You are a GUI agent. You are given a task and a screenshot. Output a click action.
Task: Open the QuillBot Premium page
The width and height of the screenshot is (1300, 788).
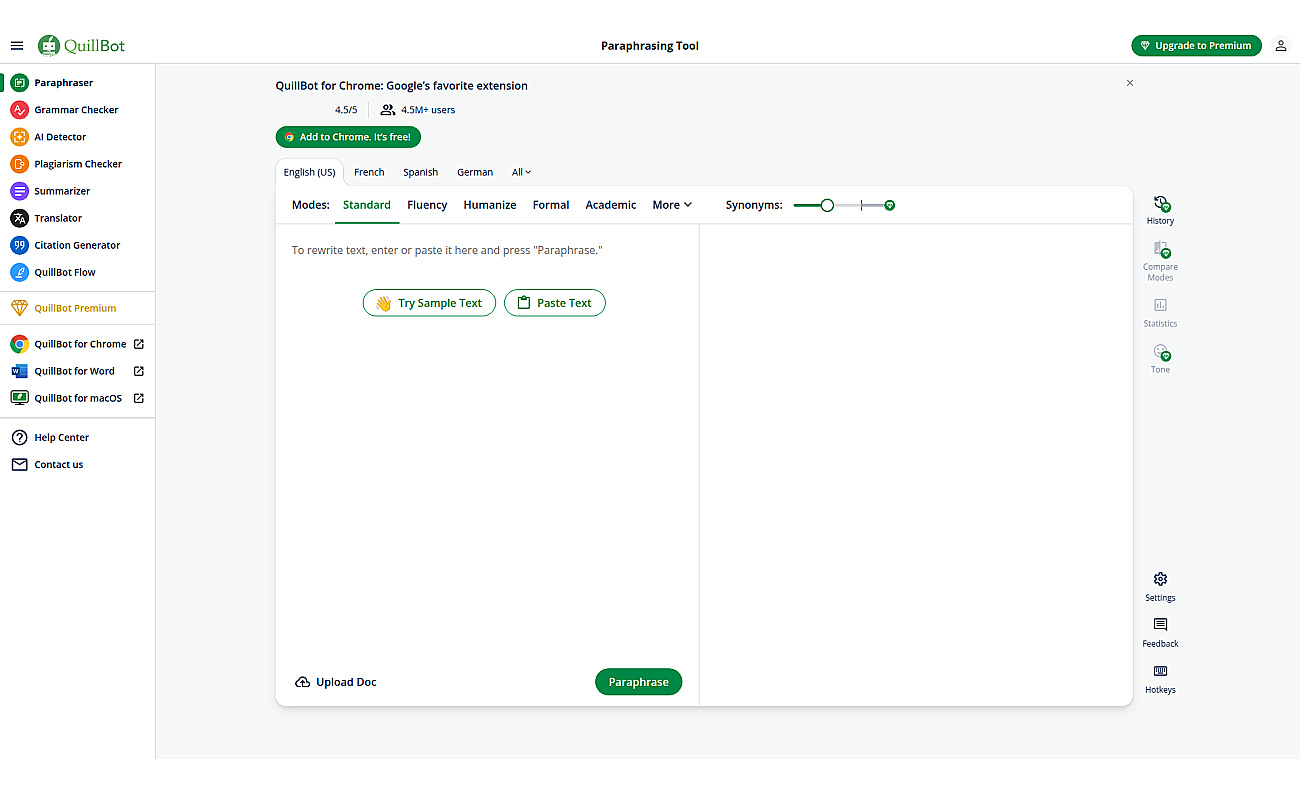[x=77, y=308]
